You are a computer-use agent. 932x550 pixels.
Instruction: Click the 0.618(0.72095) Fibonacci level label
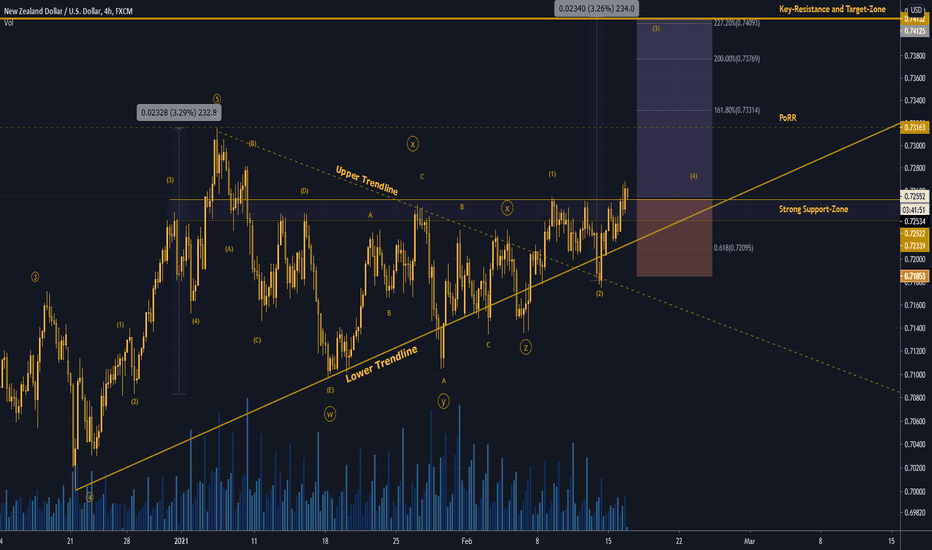click(733, 248)
